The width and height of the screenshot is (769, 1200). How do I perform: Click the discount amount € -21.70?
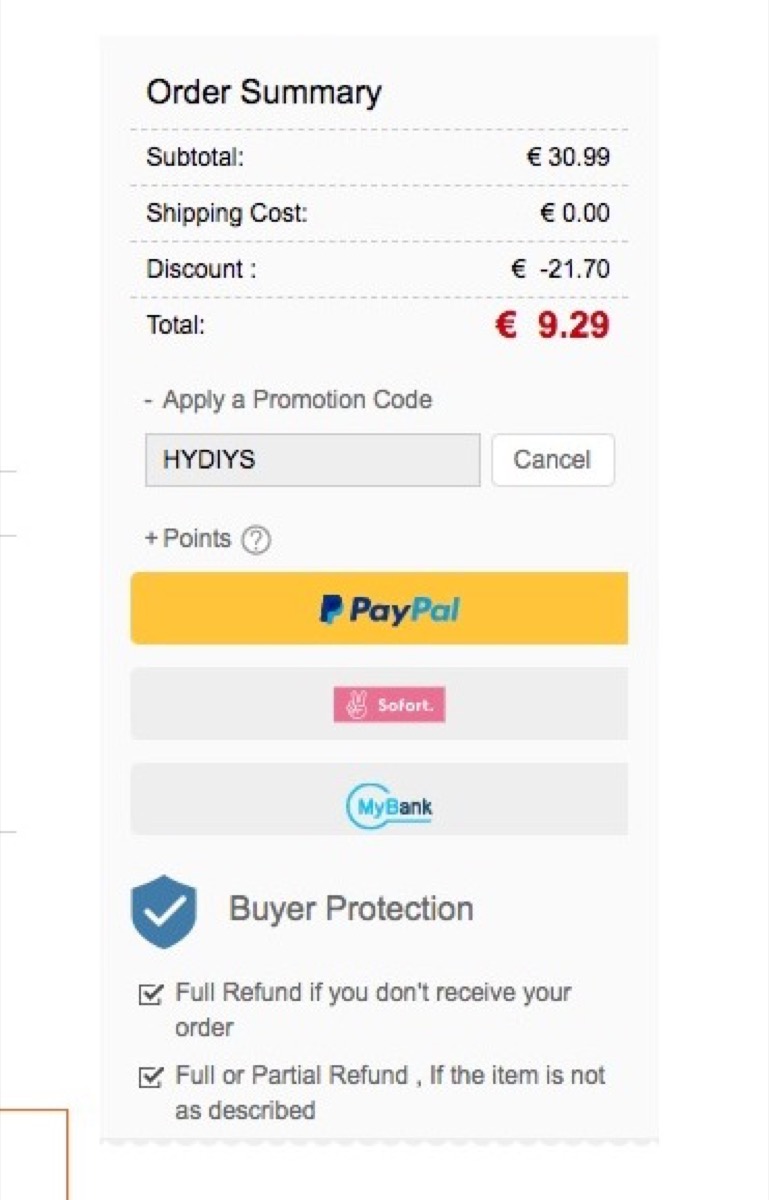pyautogui.click(x=560, y=269)
